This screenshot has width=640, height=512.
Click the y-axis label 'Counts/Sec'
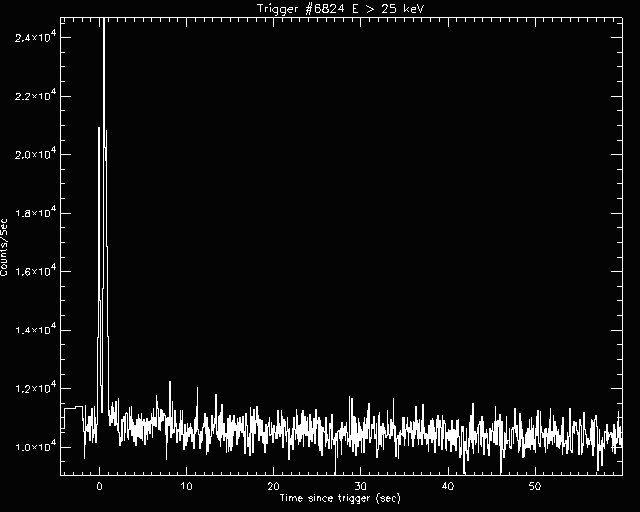(4, 247)
